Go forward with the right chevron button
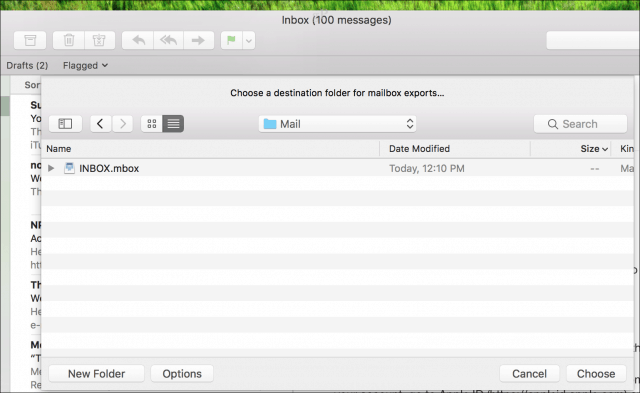This screenshot has width=640, height=393. (x=122, y=124)
